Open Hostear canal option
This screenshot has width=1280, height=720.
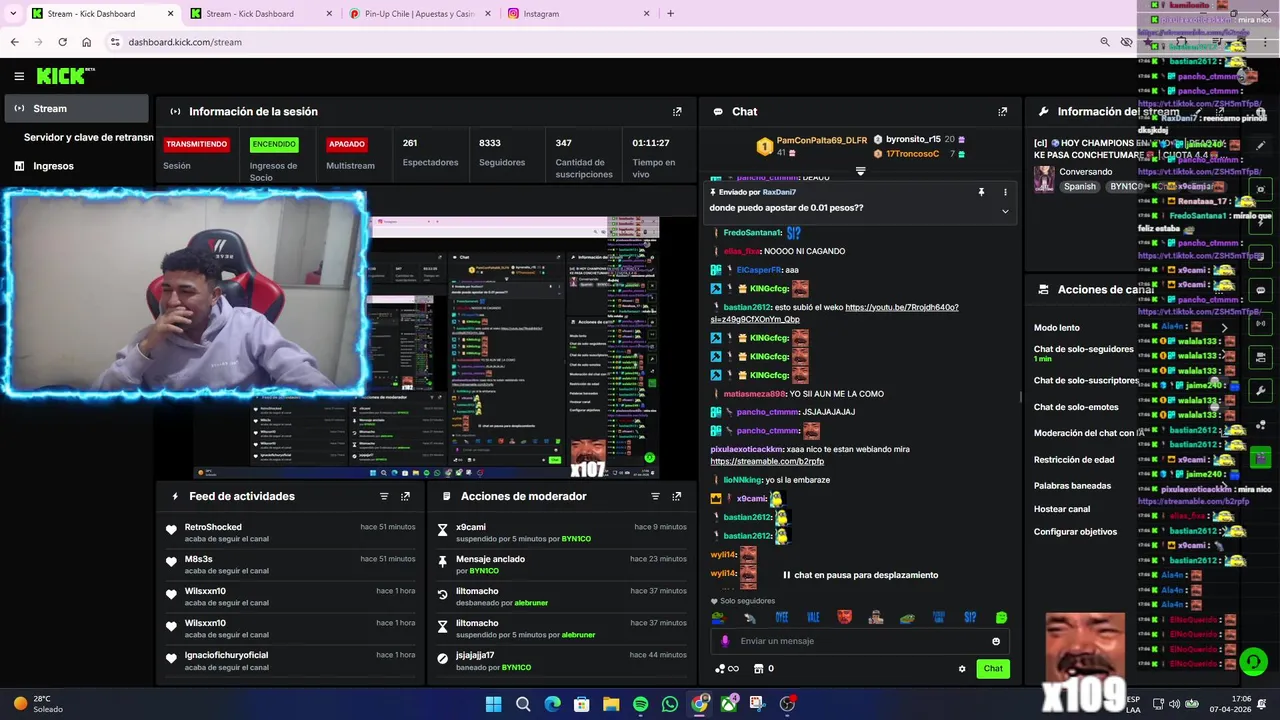click(1062, 509)
